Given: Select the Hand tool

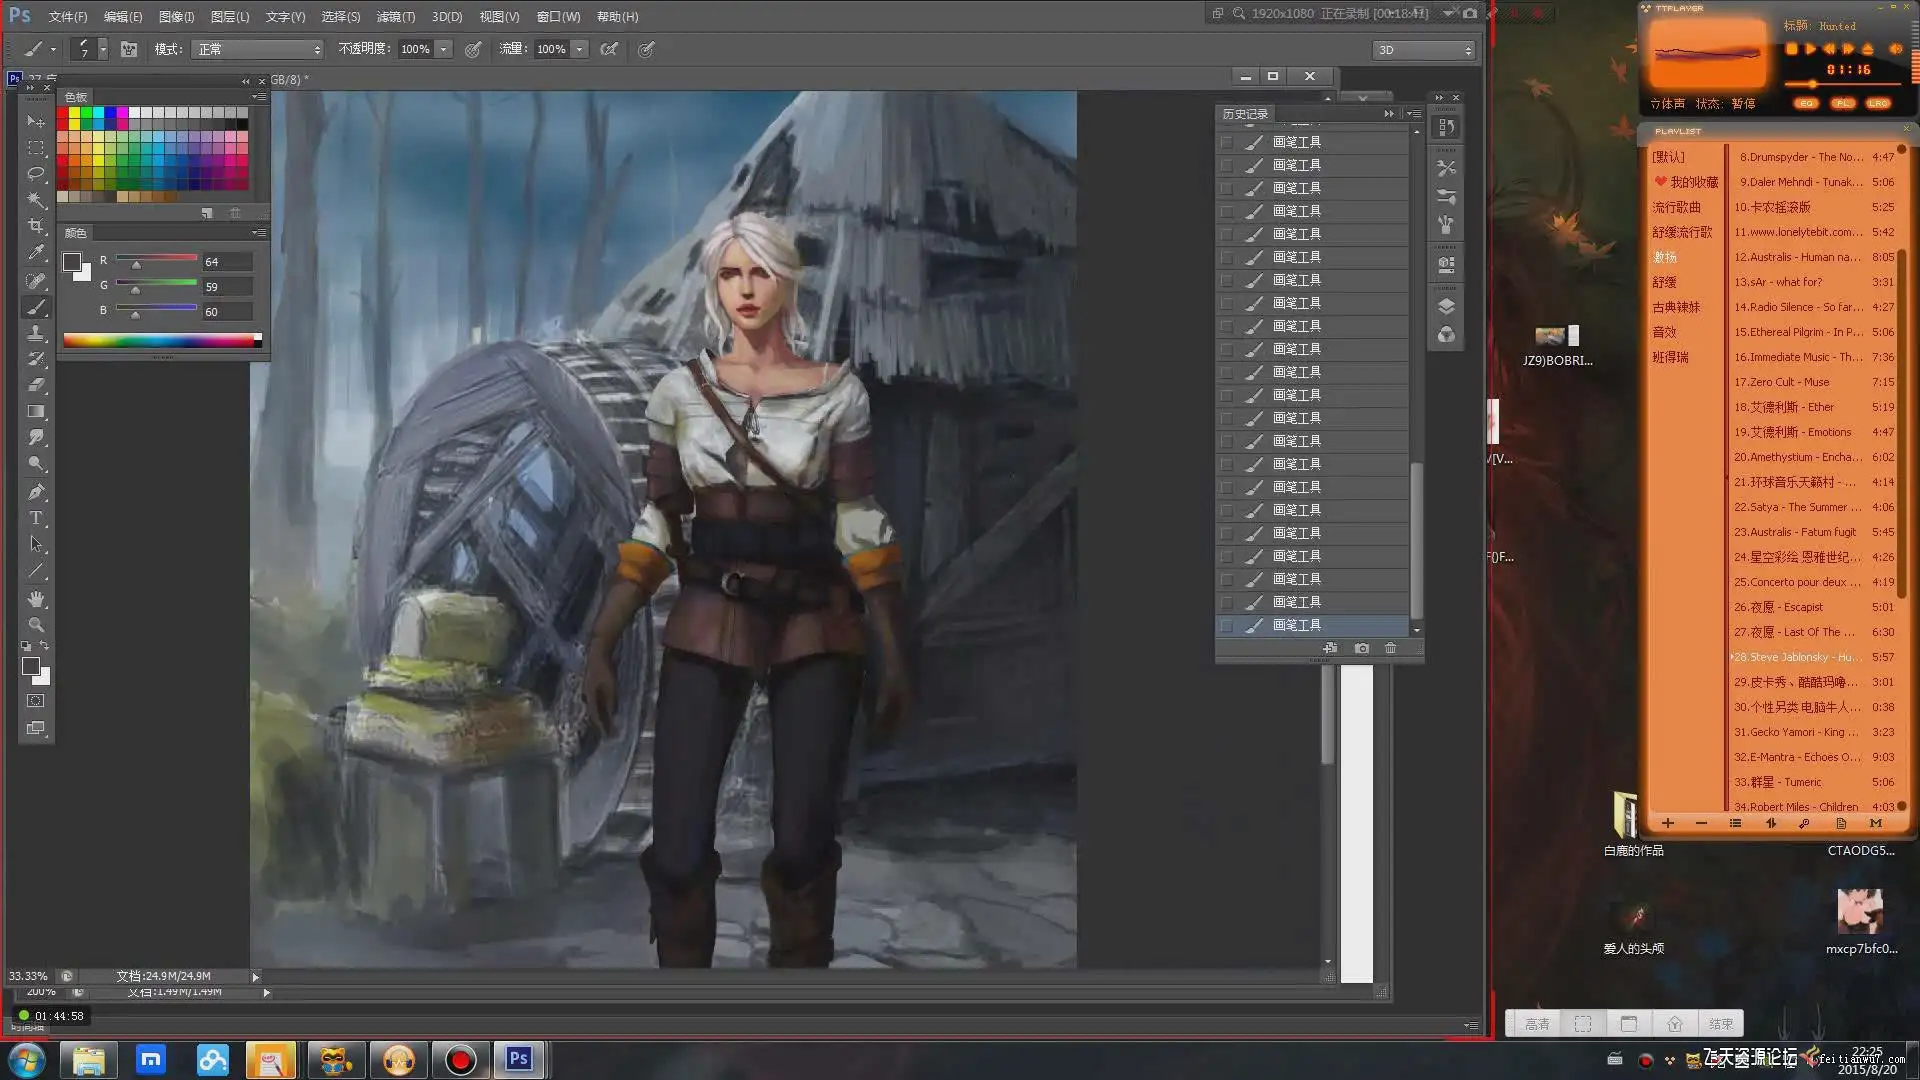Looking at the screenshot, I should coord(36,598).
